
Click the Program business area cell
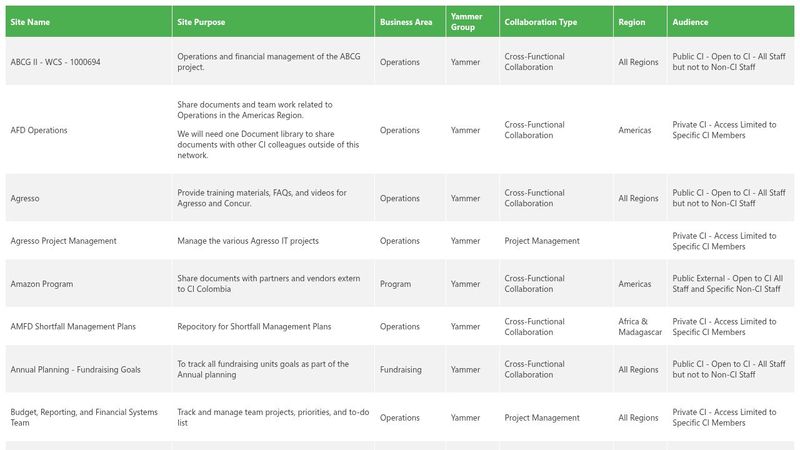coord(396,284)
